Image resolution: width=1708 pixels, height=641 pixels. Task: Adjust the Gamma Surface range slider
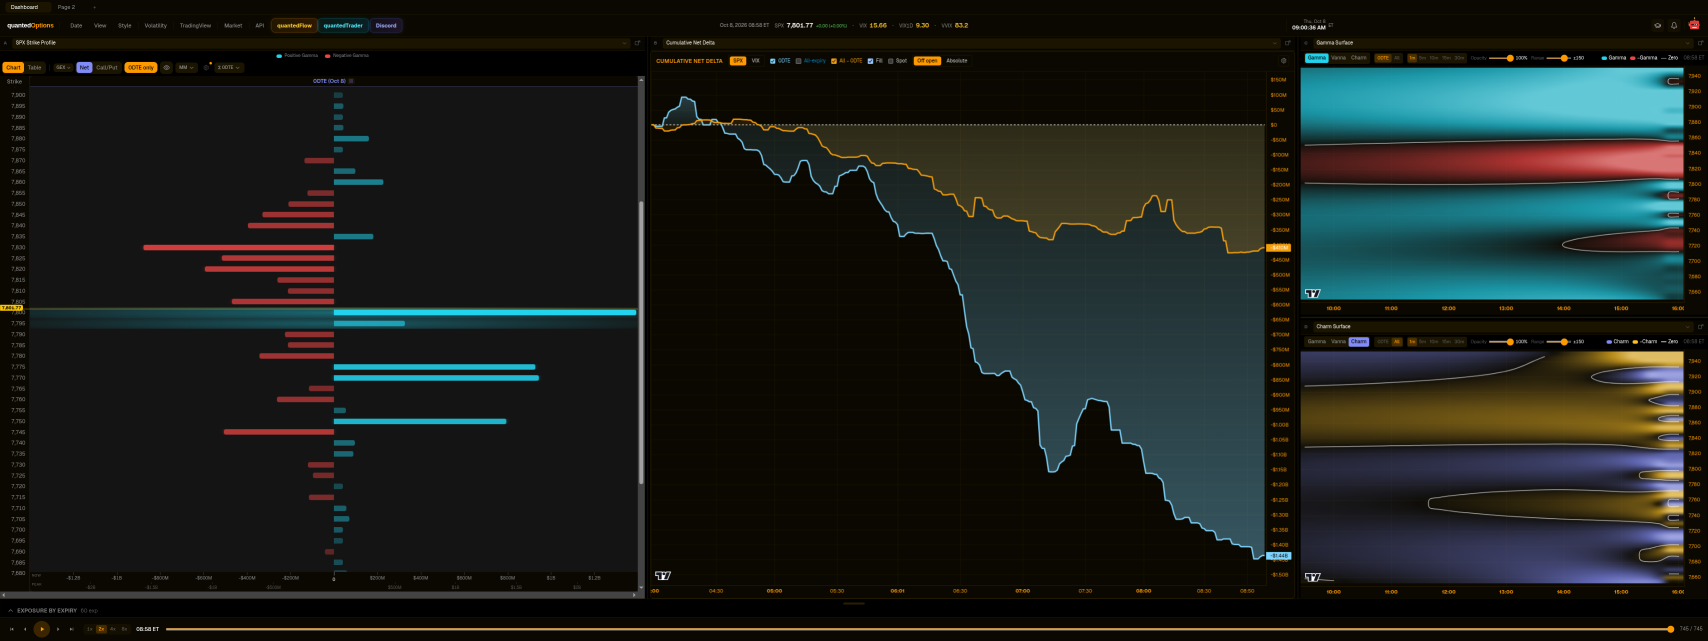pyautogui.click(x=1557, y=58)
